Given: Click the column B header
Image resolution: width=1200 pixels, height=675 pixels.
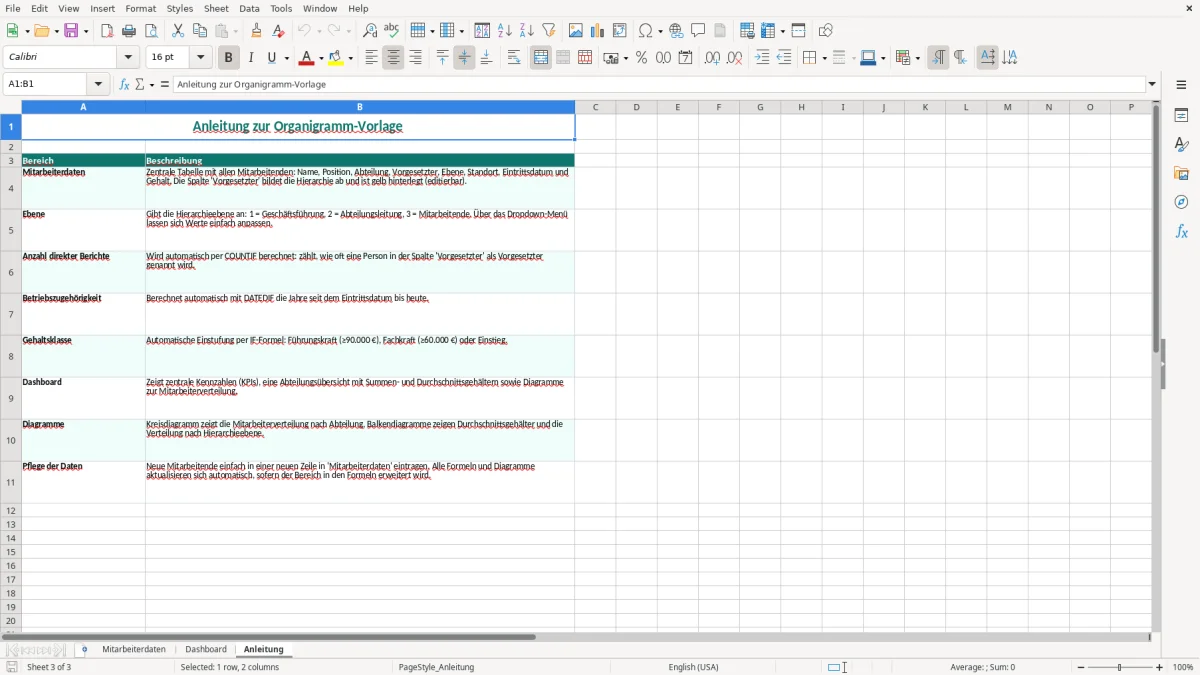Looking at the screenshot, I should point(360,107).
